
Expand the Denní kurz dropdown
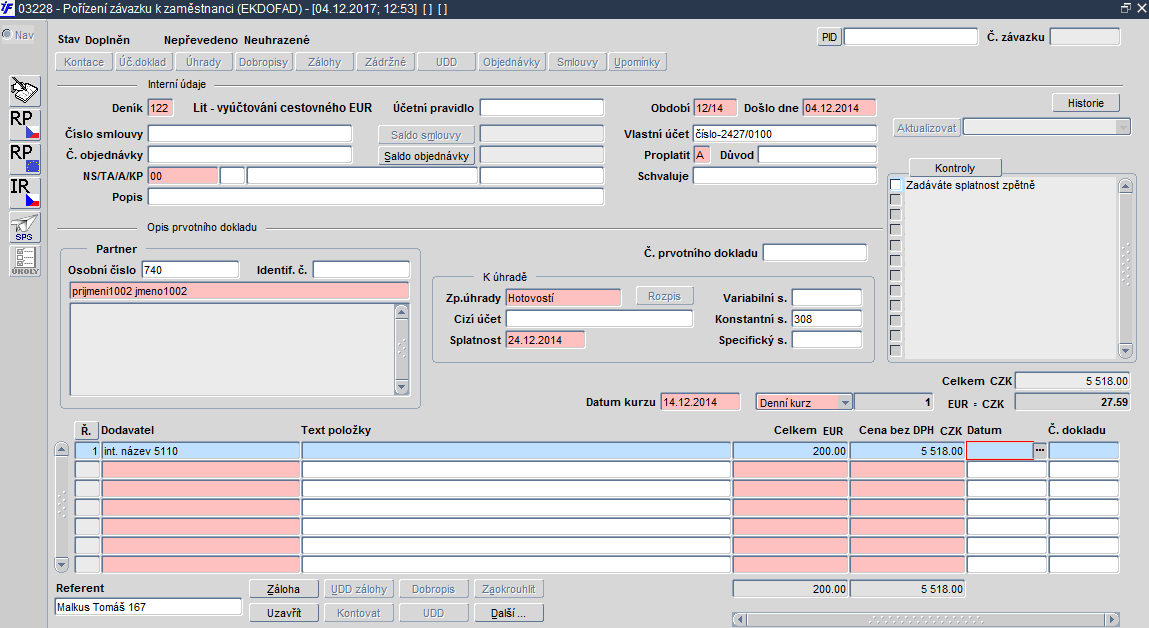[845, 402]
